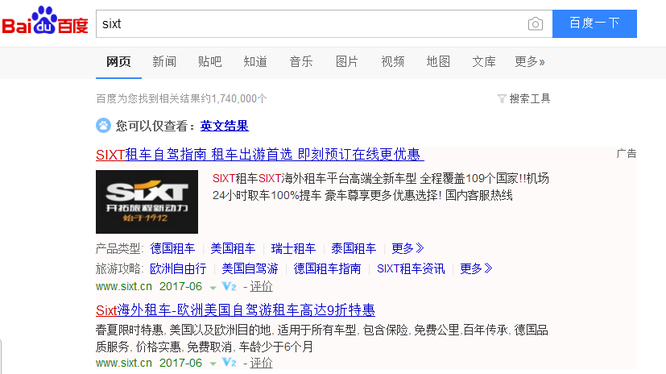Image resolution: width=666 pixels, height=374 pixels.
Task: Switch to the 新闻 tab
Action: tap(164, 62)
